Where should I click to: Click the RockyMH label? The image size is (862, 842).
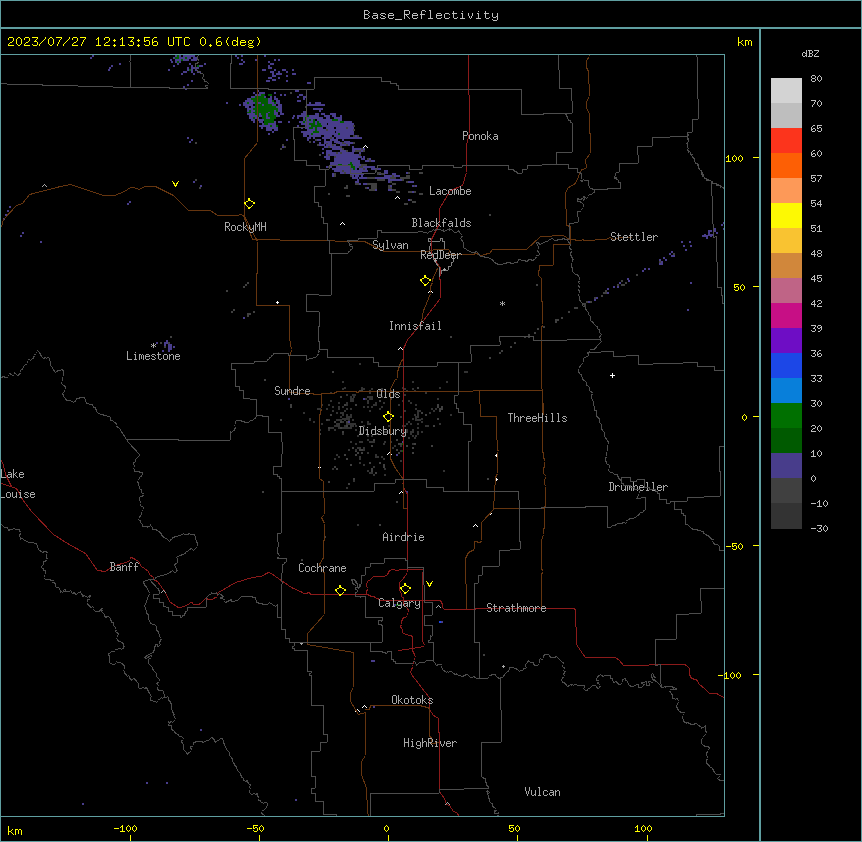tap(245, 227)
